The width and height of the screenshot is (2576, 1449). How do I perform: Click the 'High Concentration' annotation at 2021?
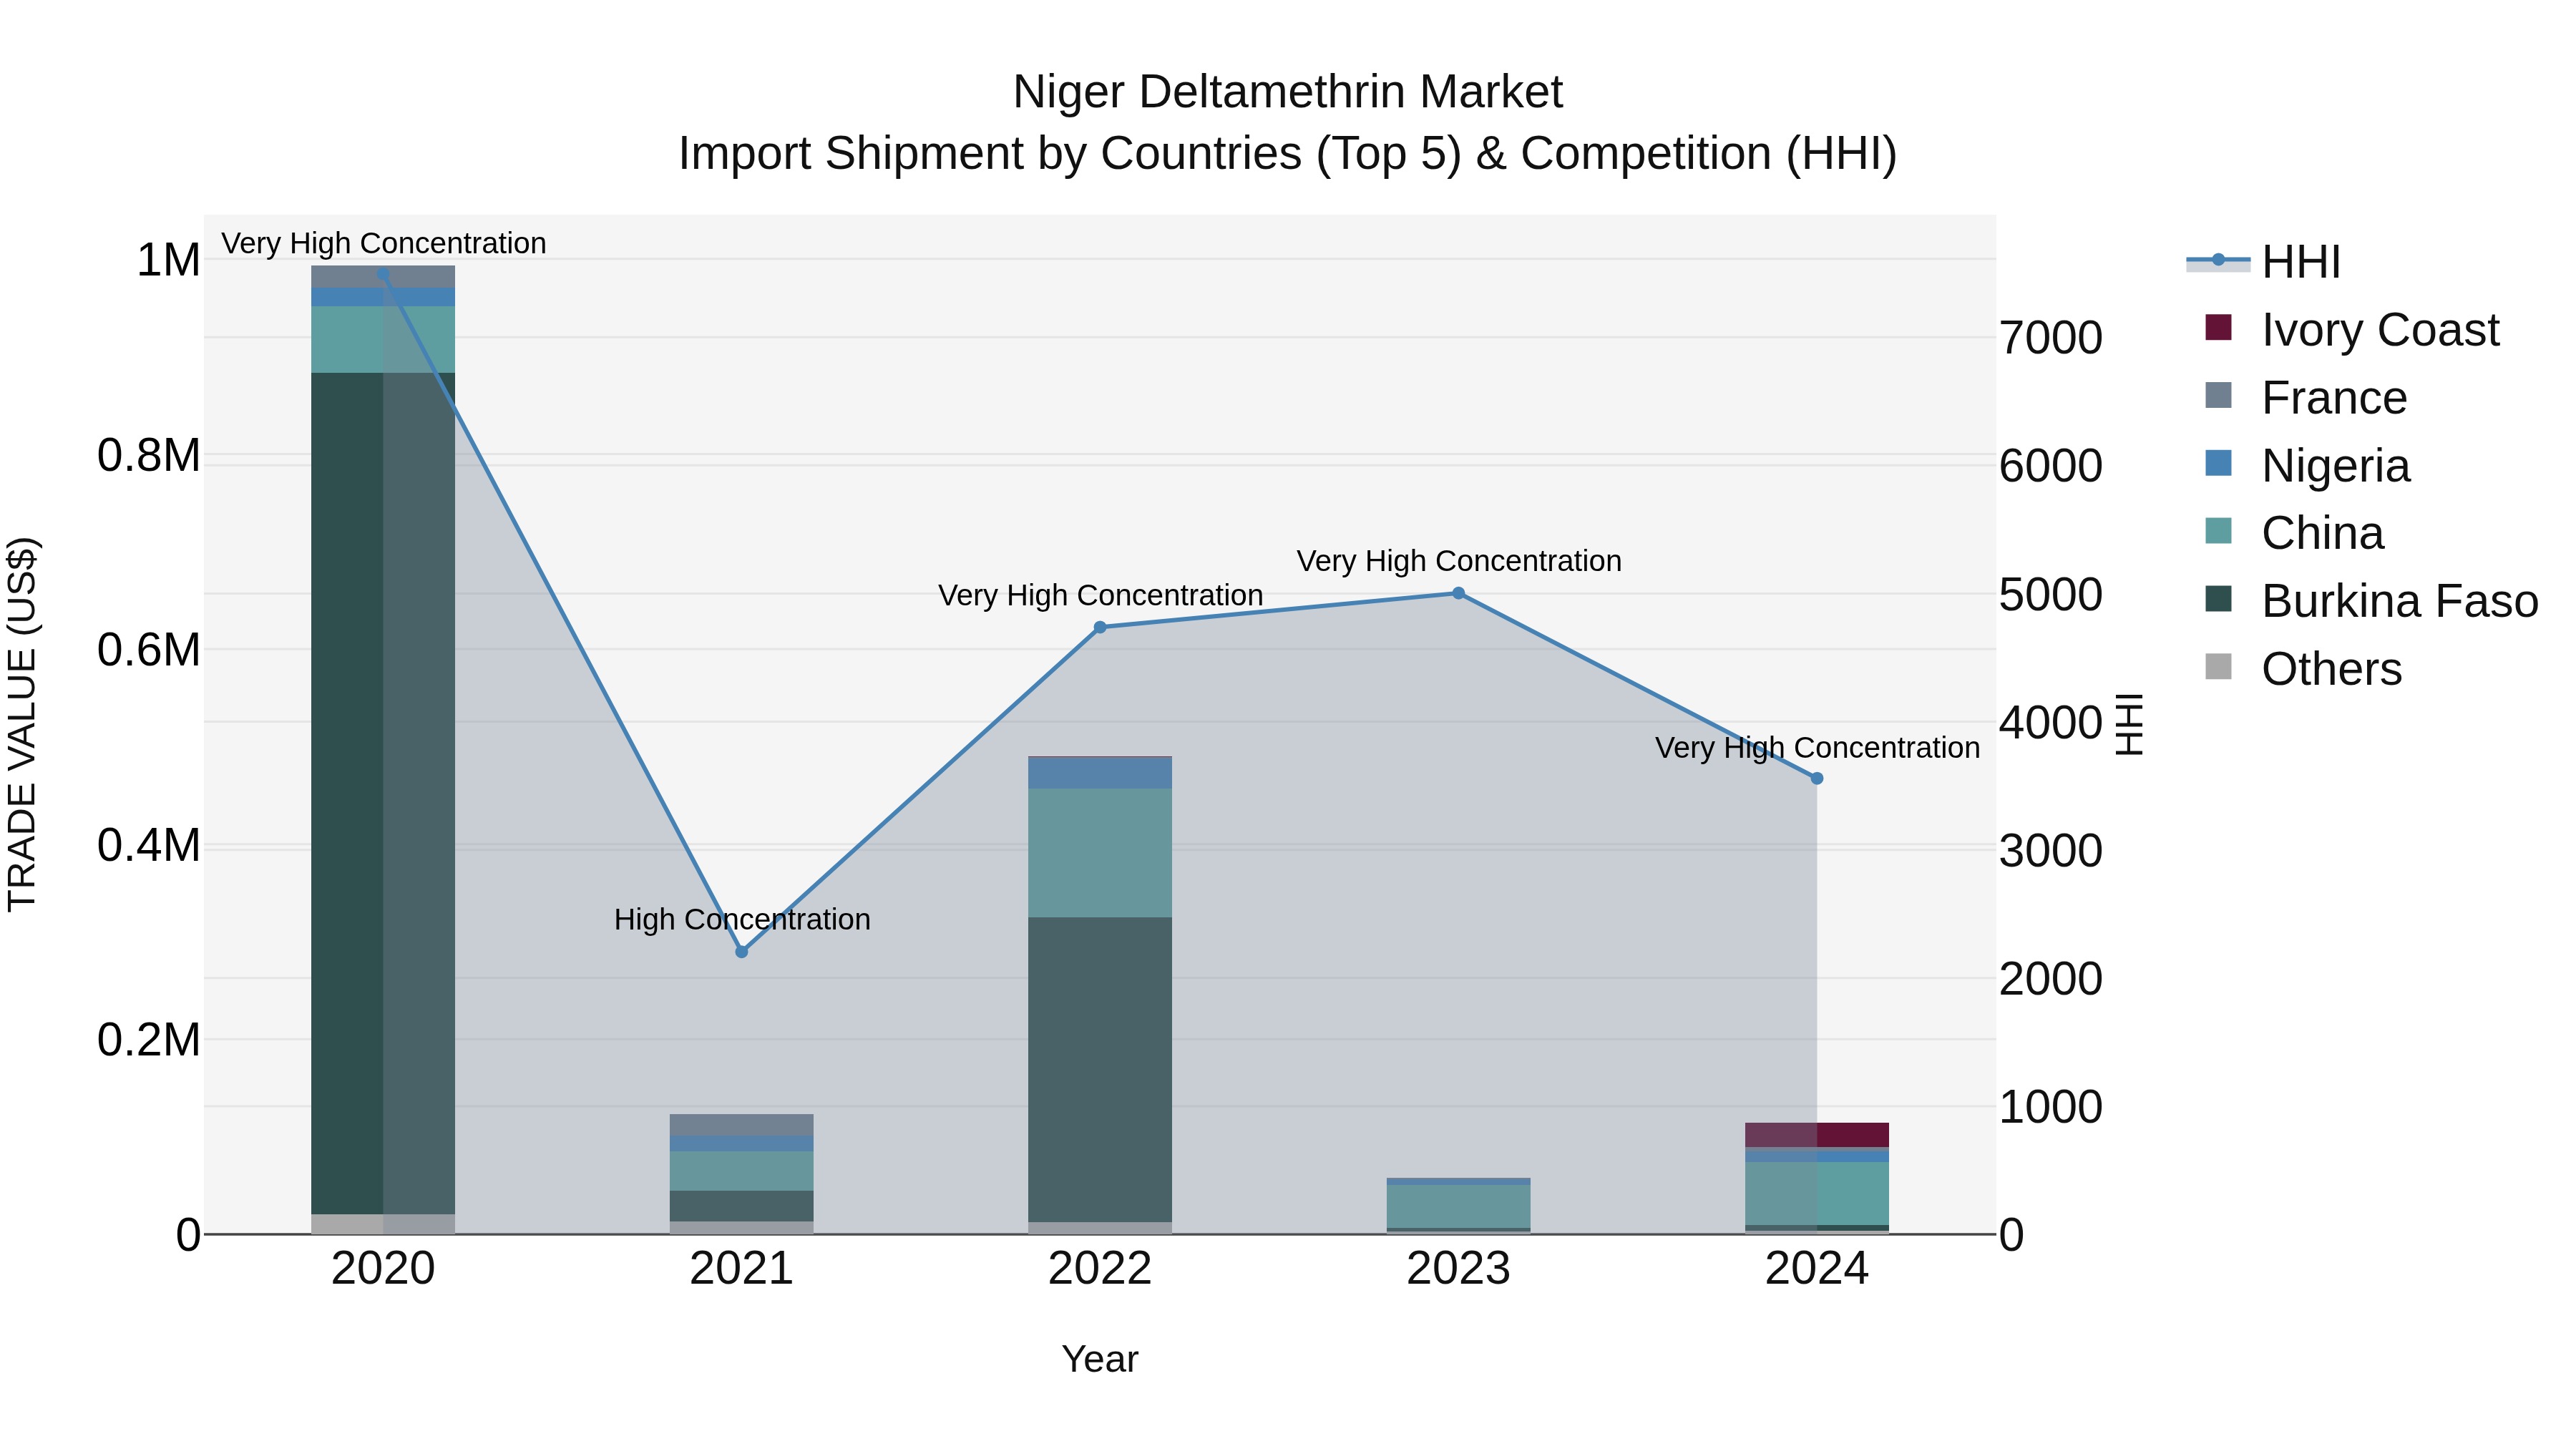point(742,919)
